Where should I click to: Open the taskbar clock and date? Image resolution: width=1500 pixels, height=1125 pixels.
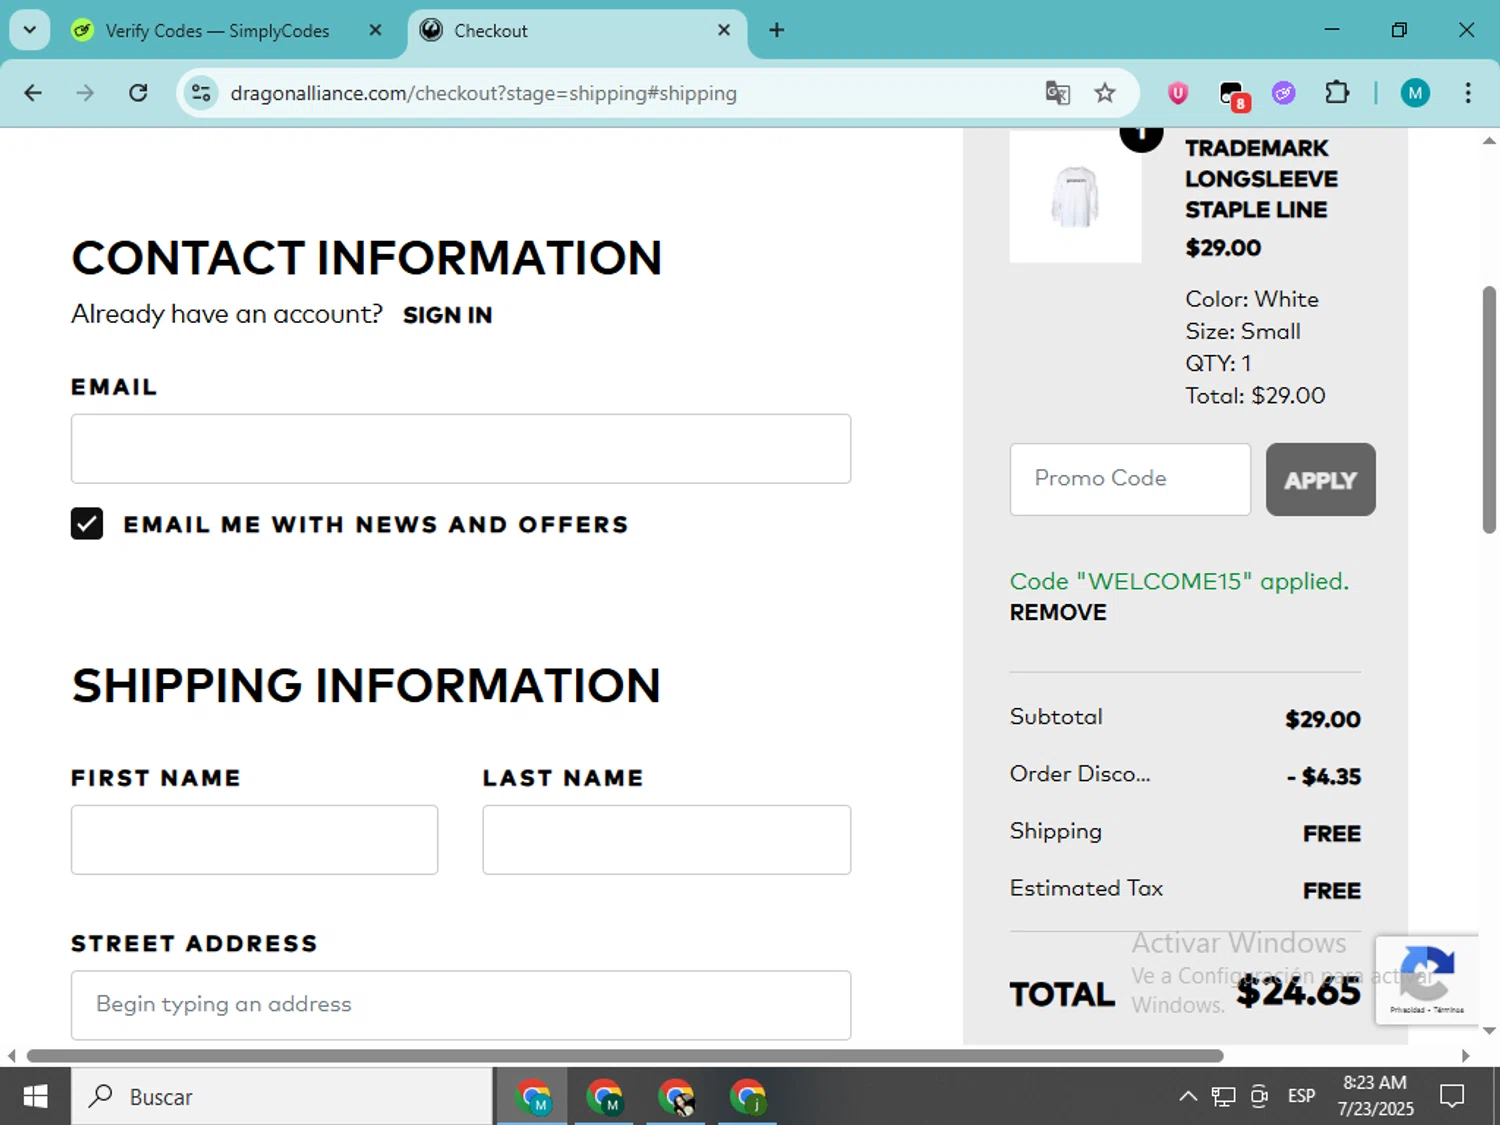pyautogui.click(x=1376, y=1096)
